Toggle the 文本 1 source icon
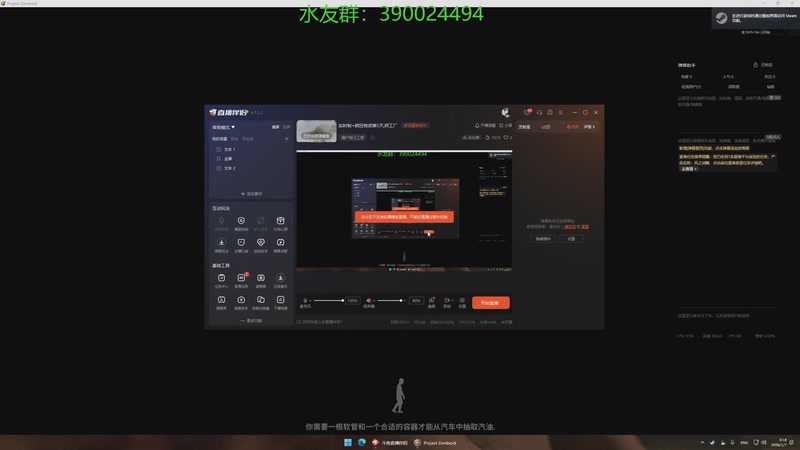 click(219, 149)
